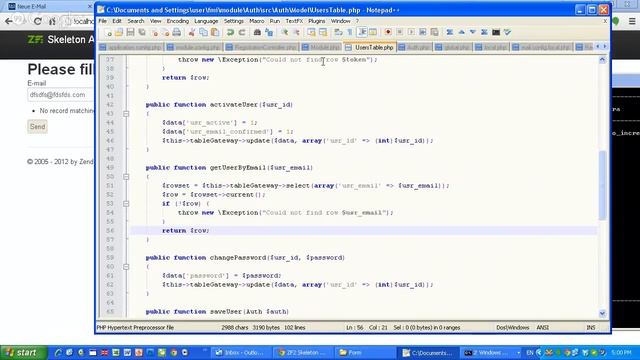The image size is (640, 360).
Task: Click the vertical scrollbar thumb in editor
Action: click(602, 185)
